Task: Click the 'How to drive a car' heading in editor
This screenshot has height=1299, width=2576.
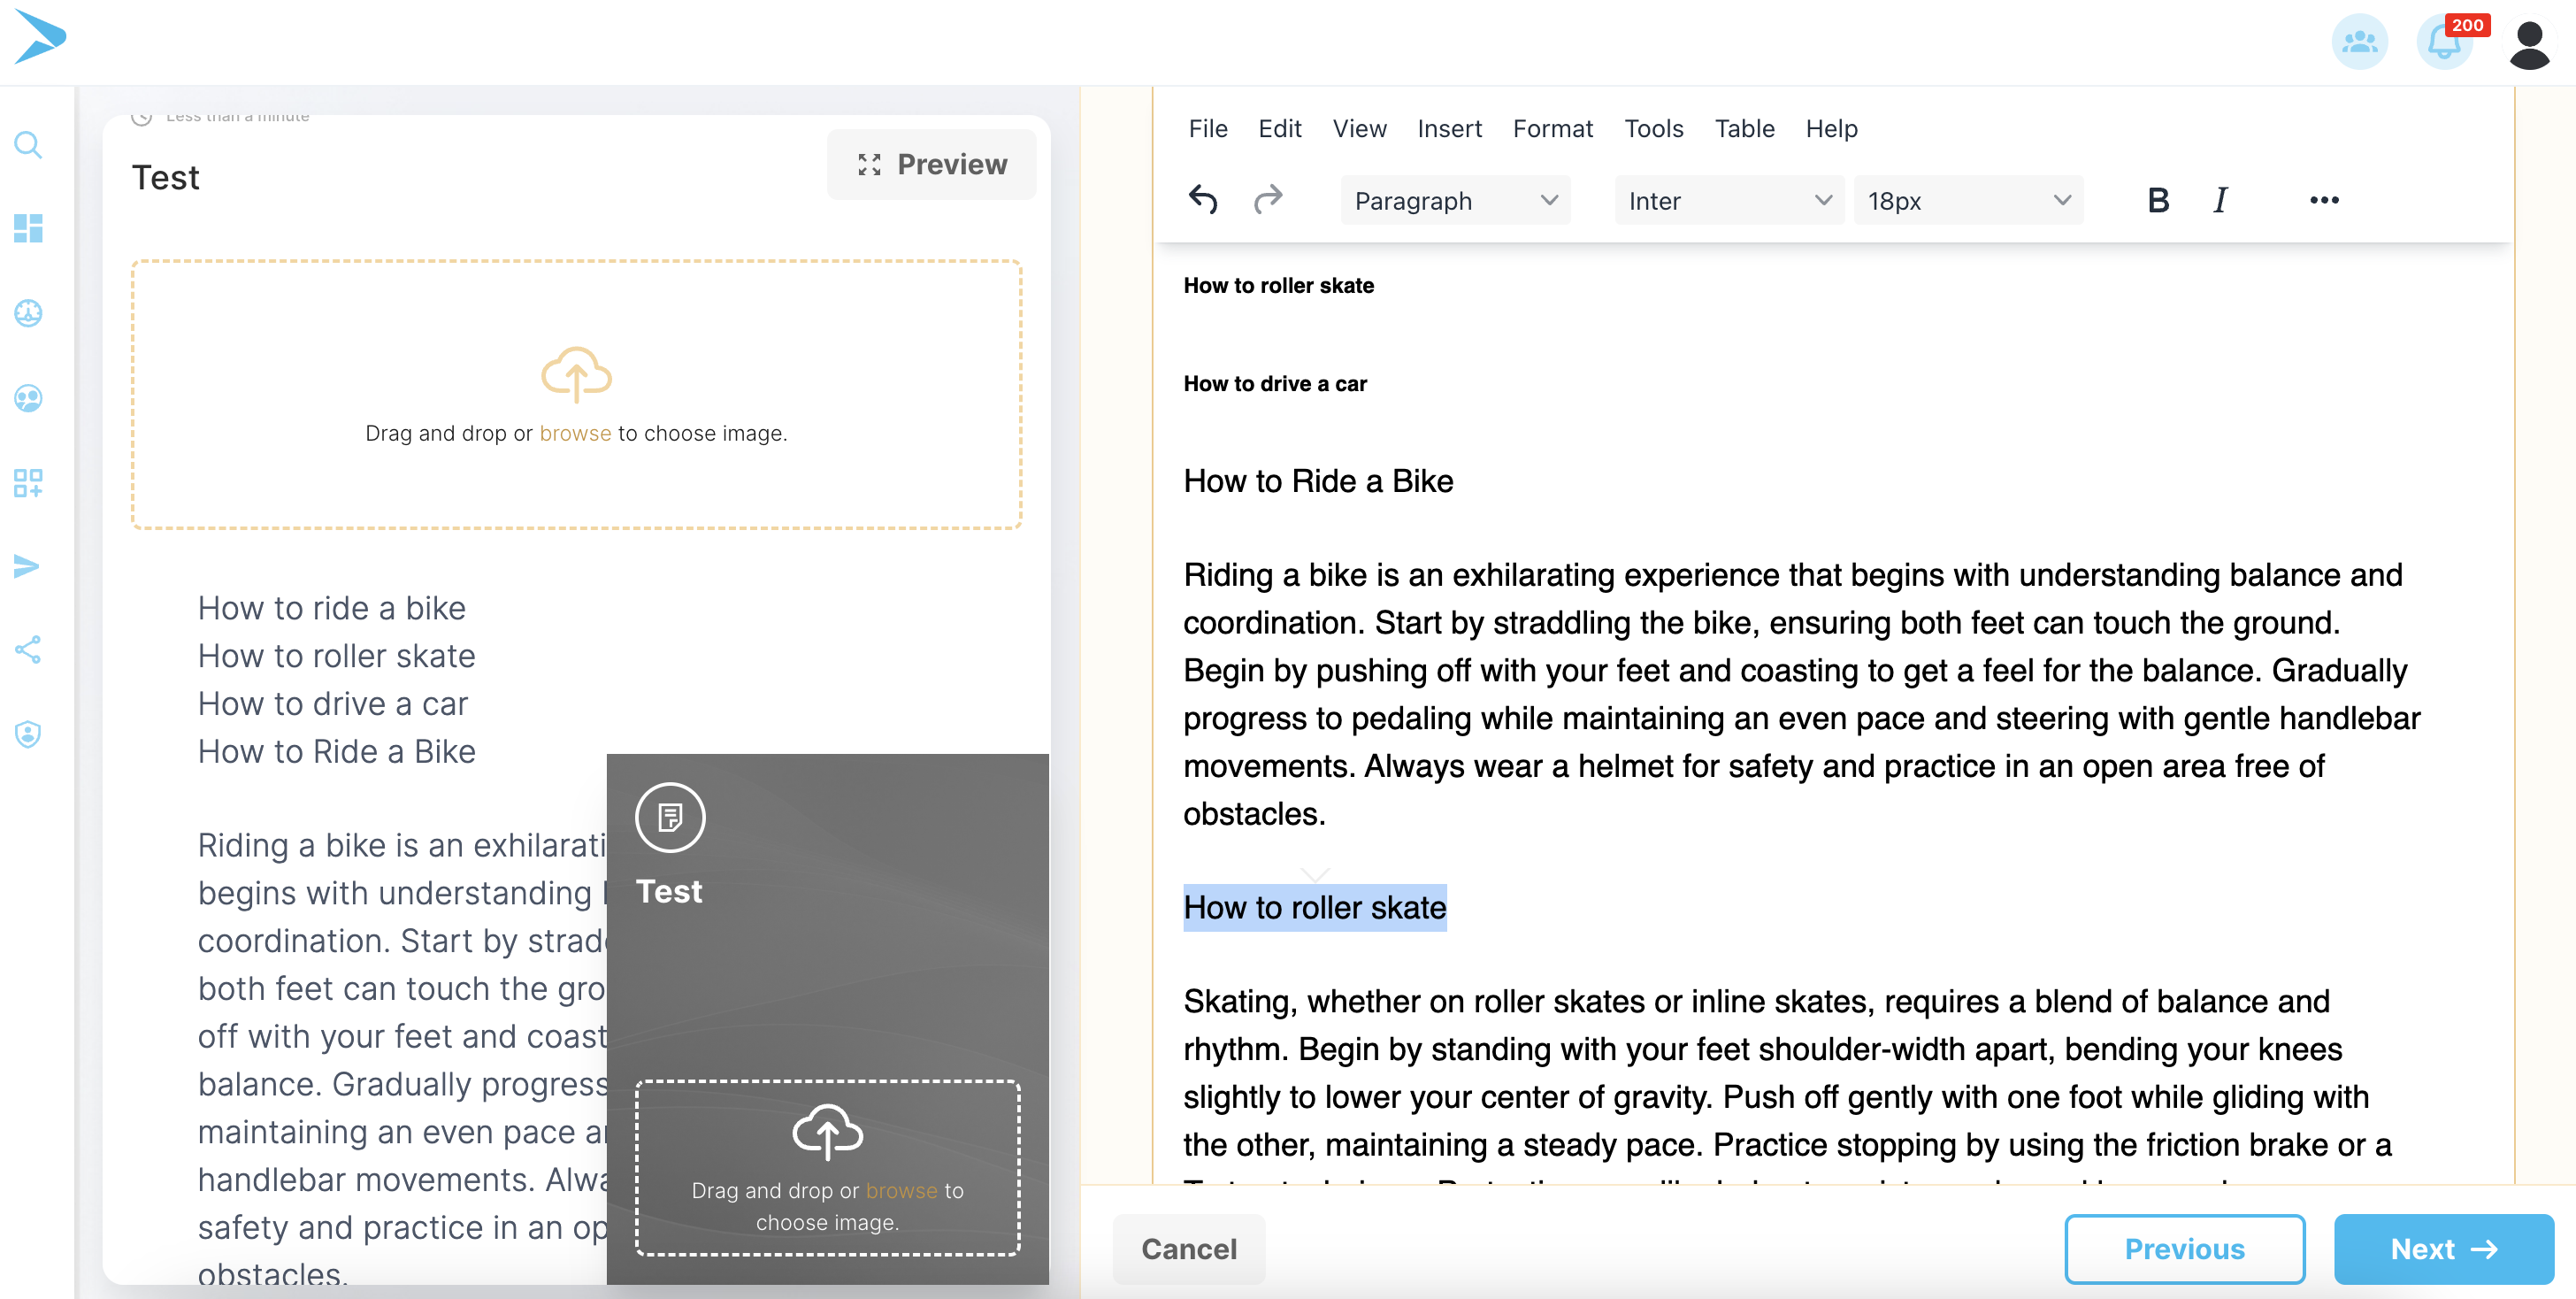Action: (1275, 384)
